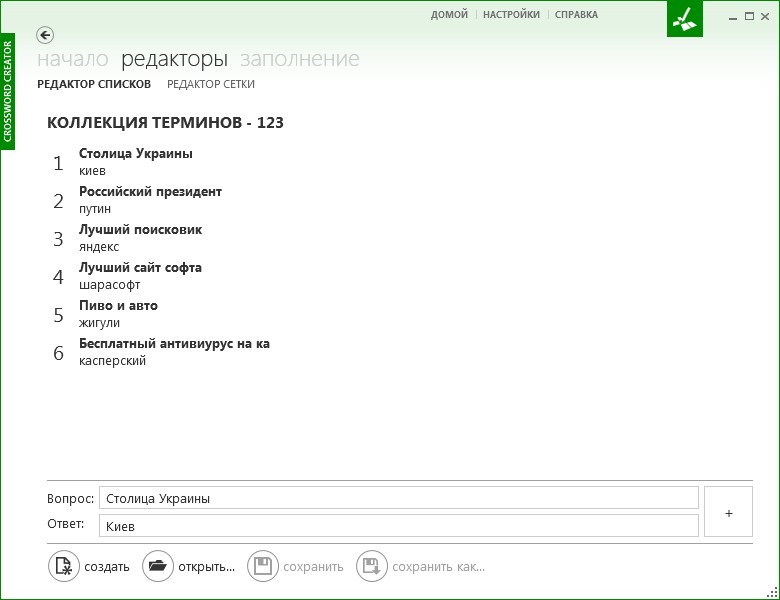Screen dimensions: 780x600
Task: Click the КОЛЛЕКЦИЯ ТЕРМИНОВ - 123 heading
Action: tap(165, 122)
